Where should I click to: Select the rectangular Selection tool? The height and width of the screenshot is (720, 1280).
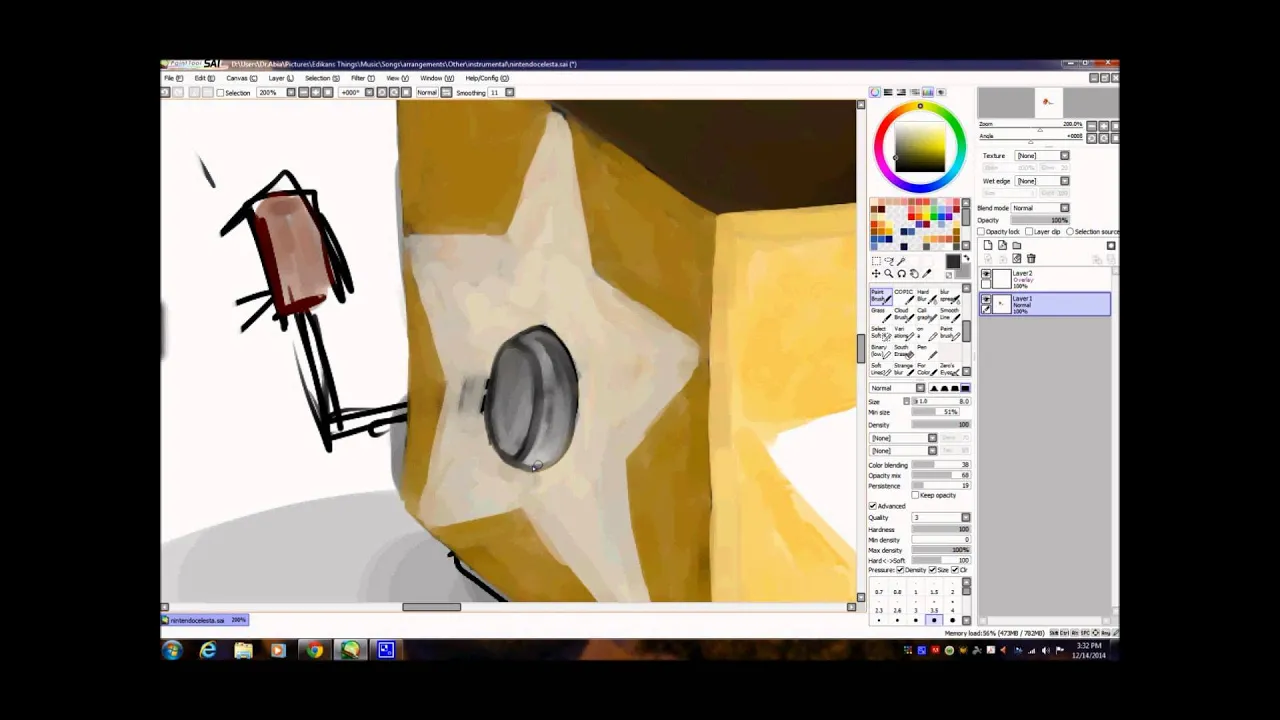[876, 261]
